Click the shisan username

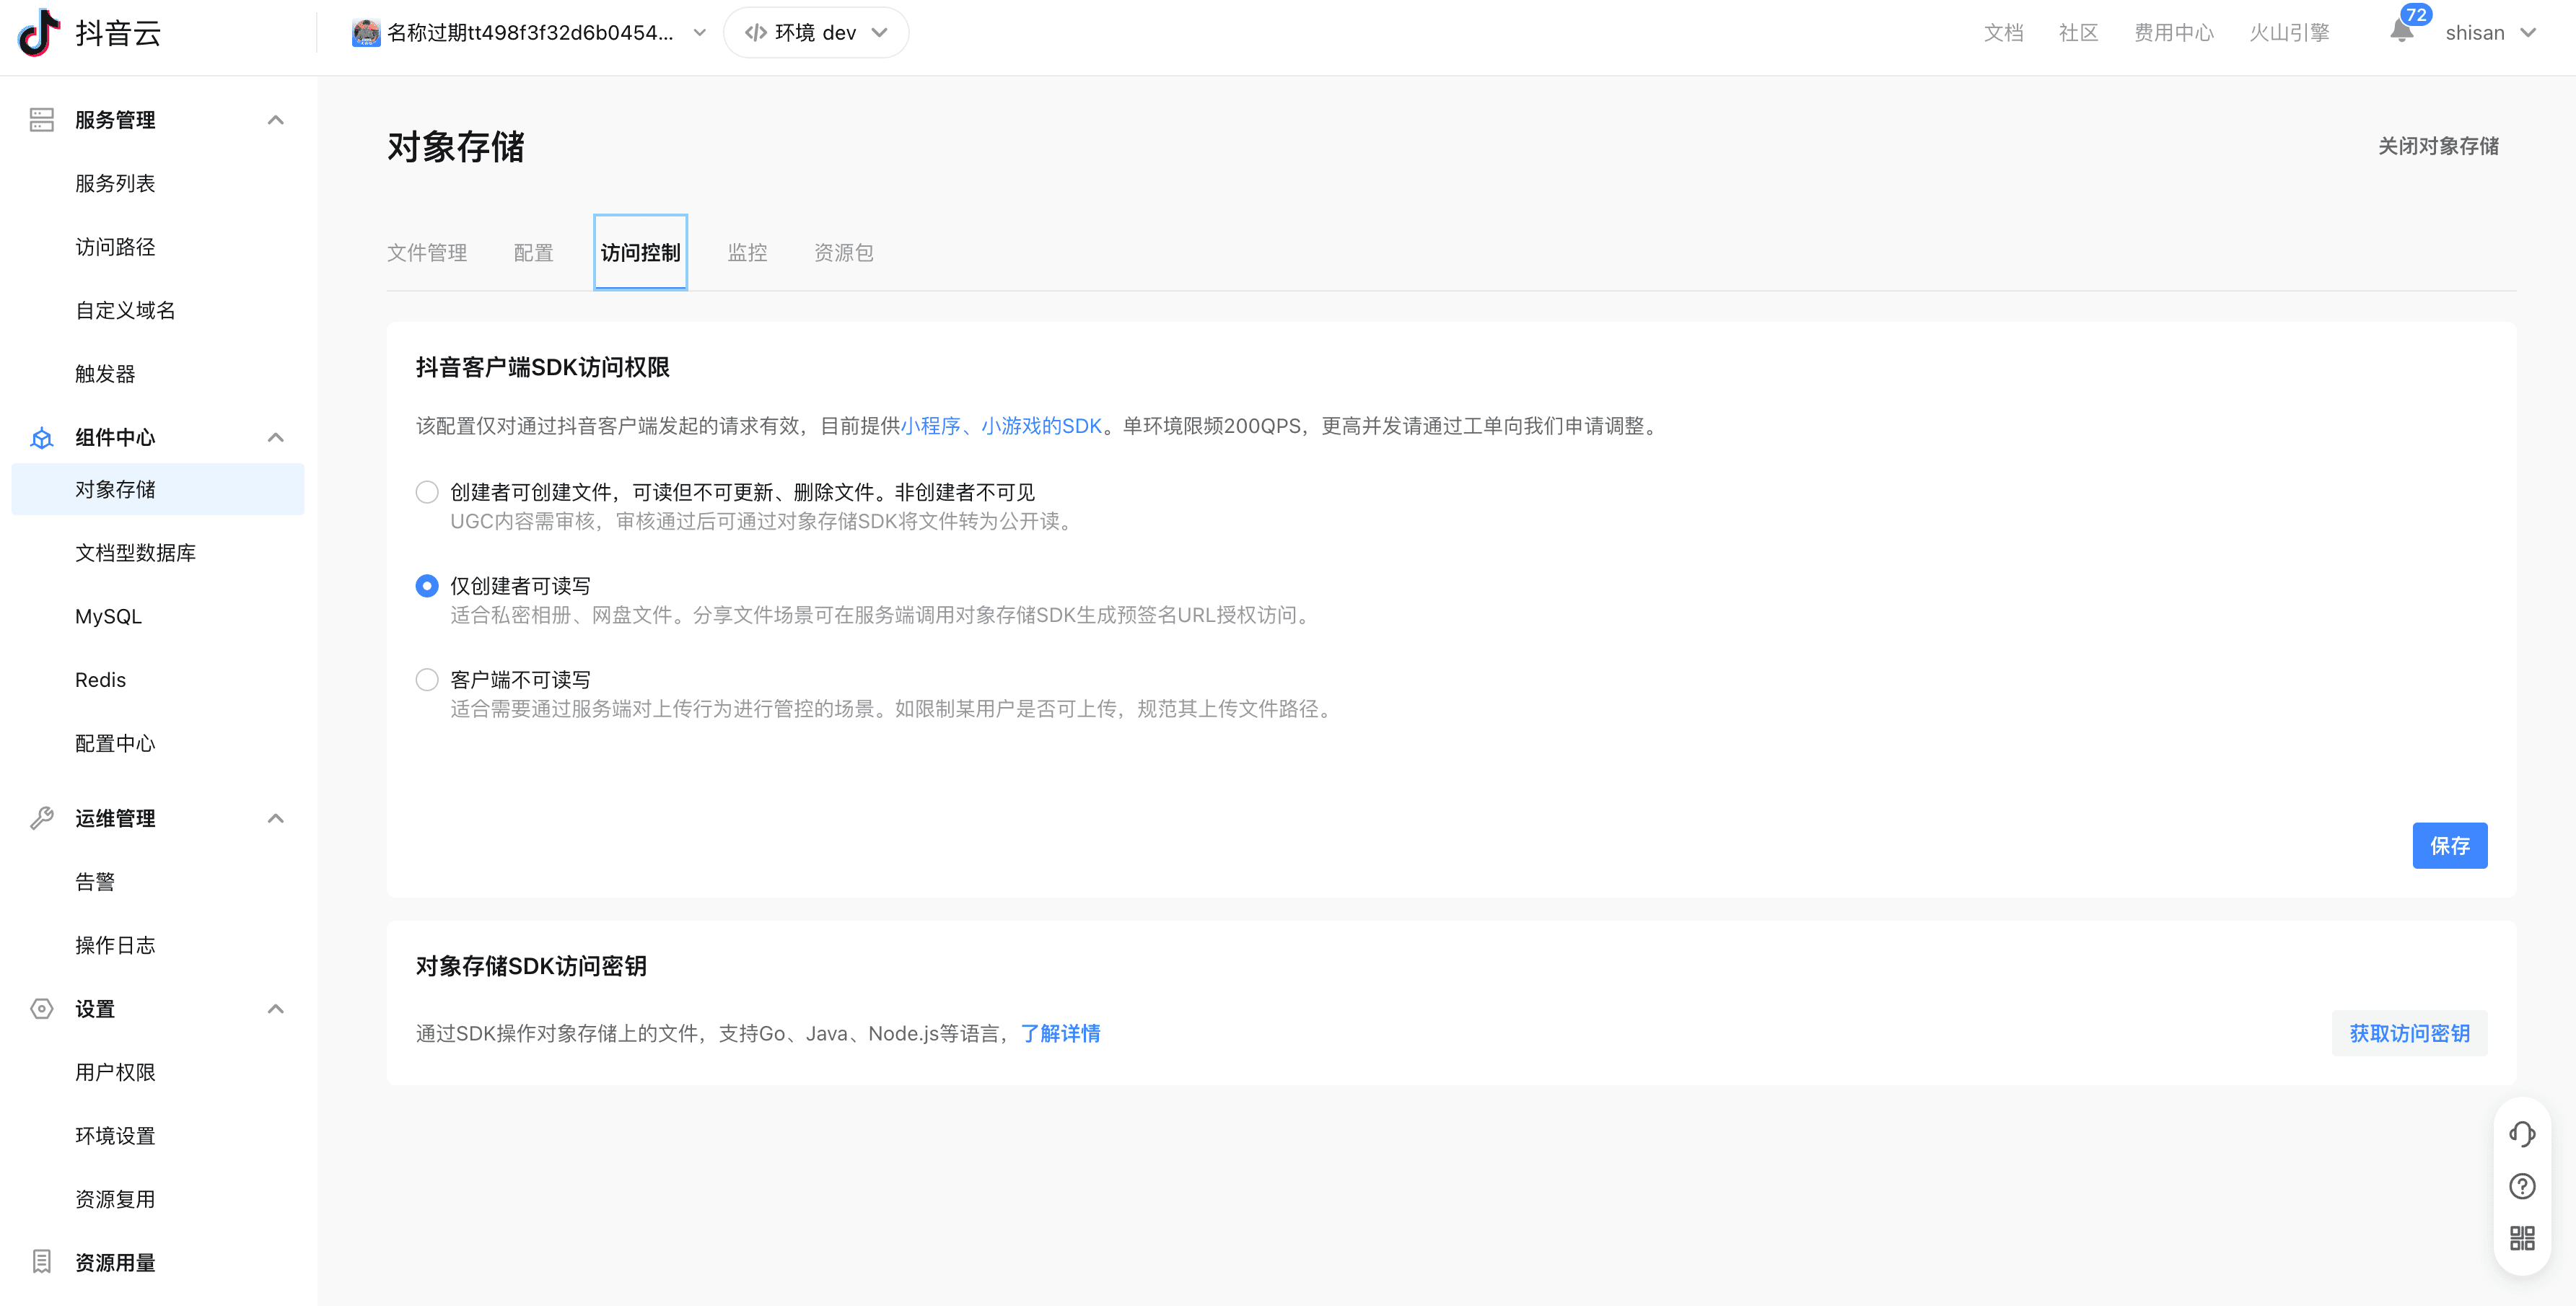[2474, 33]
